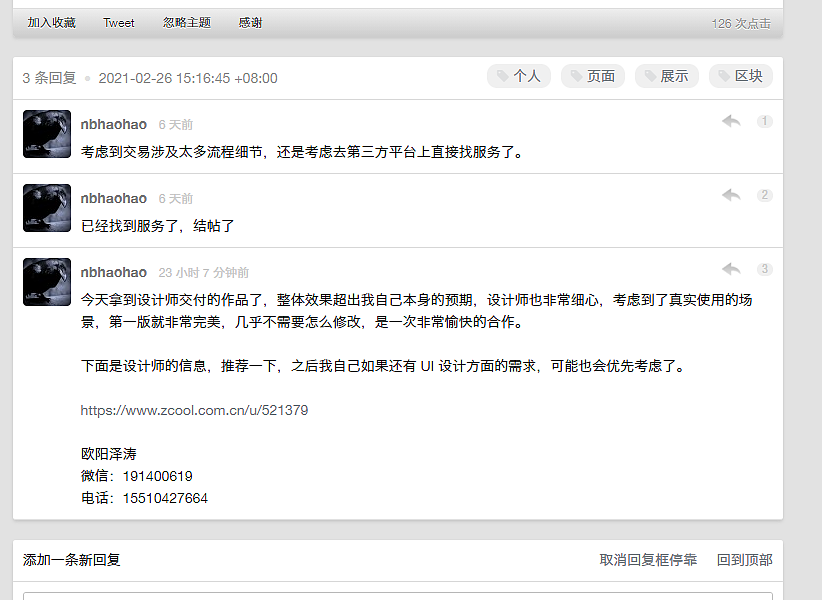
Task: Click 感谢 to thank the poster
Action: [x=250, y=23]
